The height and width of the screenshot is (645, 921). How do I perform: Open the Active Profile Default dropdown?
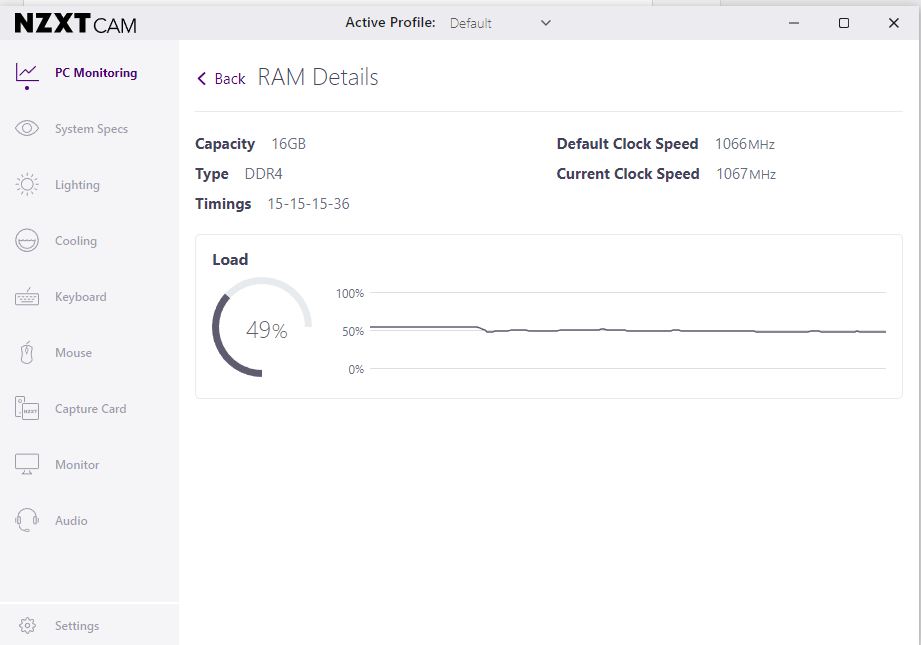500,23
